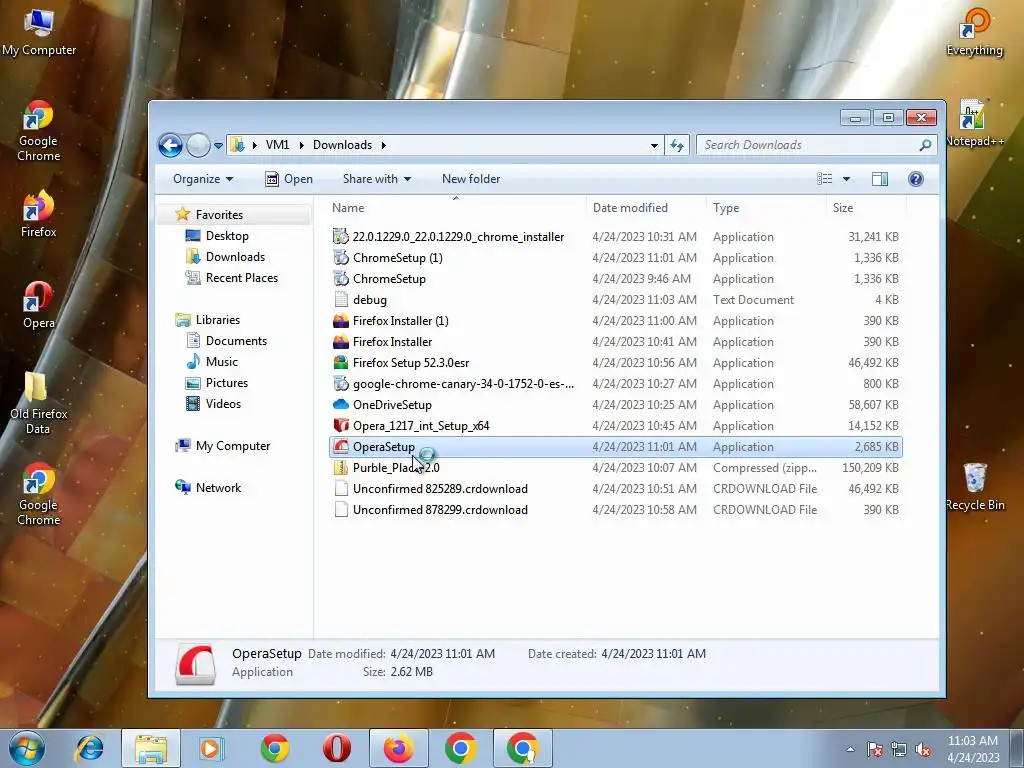Click the search magnifier icon
This screenshot has width=1024, height=768.
[925, 145]
